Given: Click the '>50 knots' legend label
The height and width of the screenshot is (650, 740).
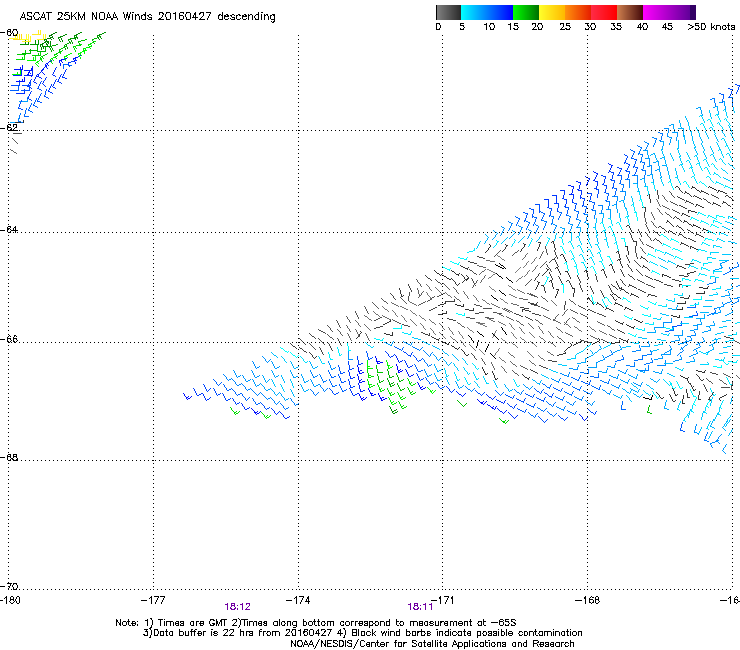Looking at the screenshot, I should 711,27.
